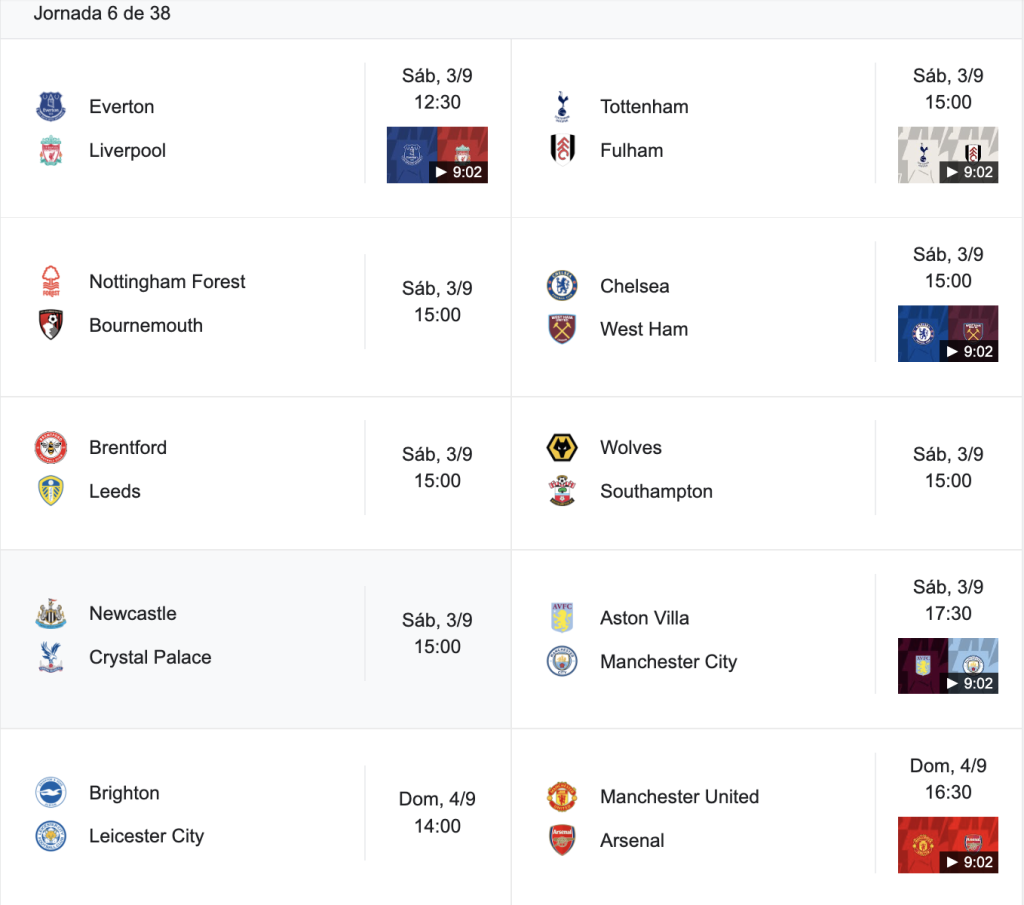Play the Everton vs Liverpool highlights video
Image resolution: width=1024 pixels, height=905 pixels.
(x=437, y=155)
